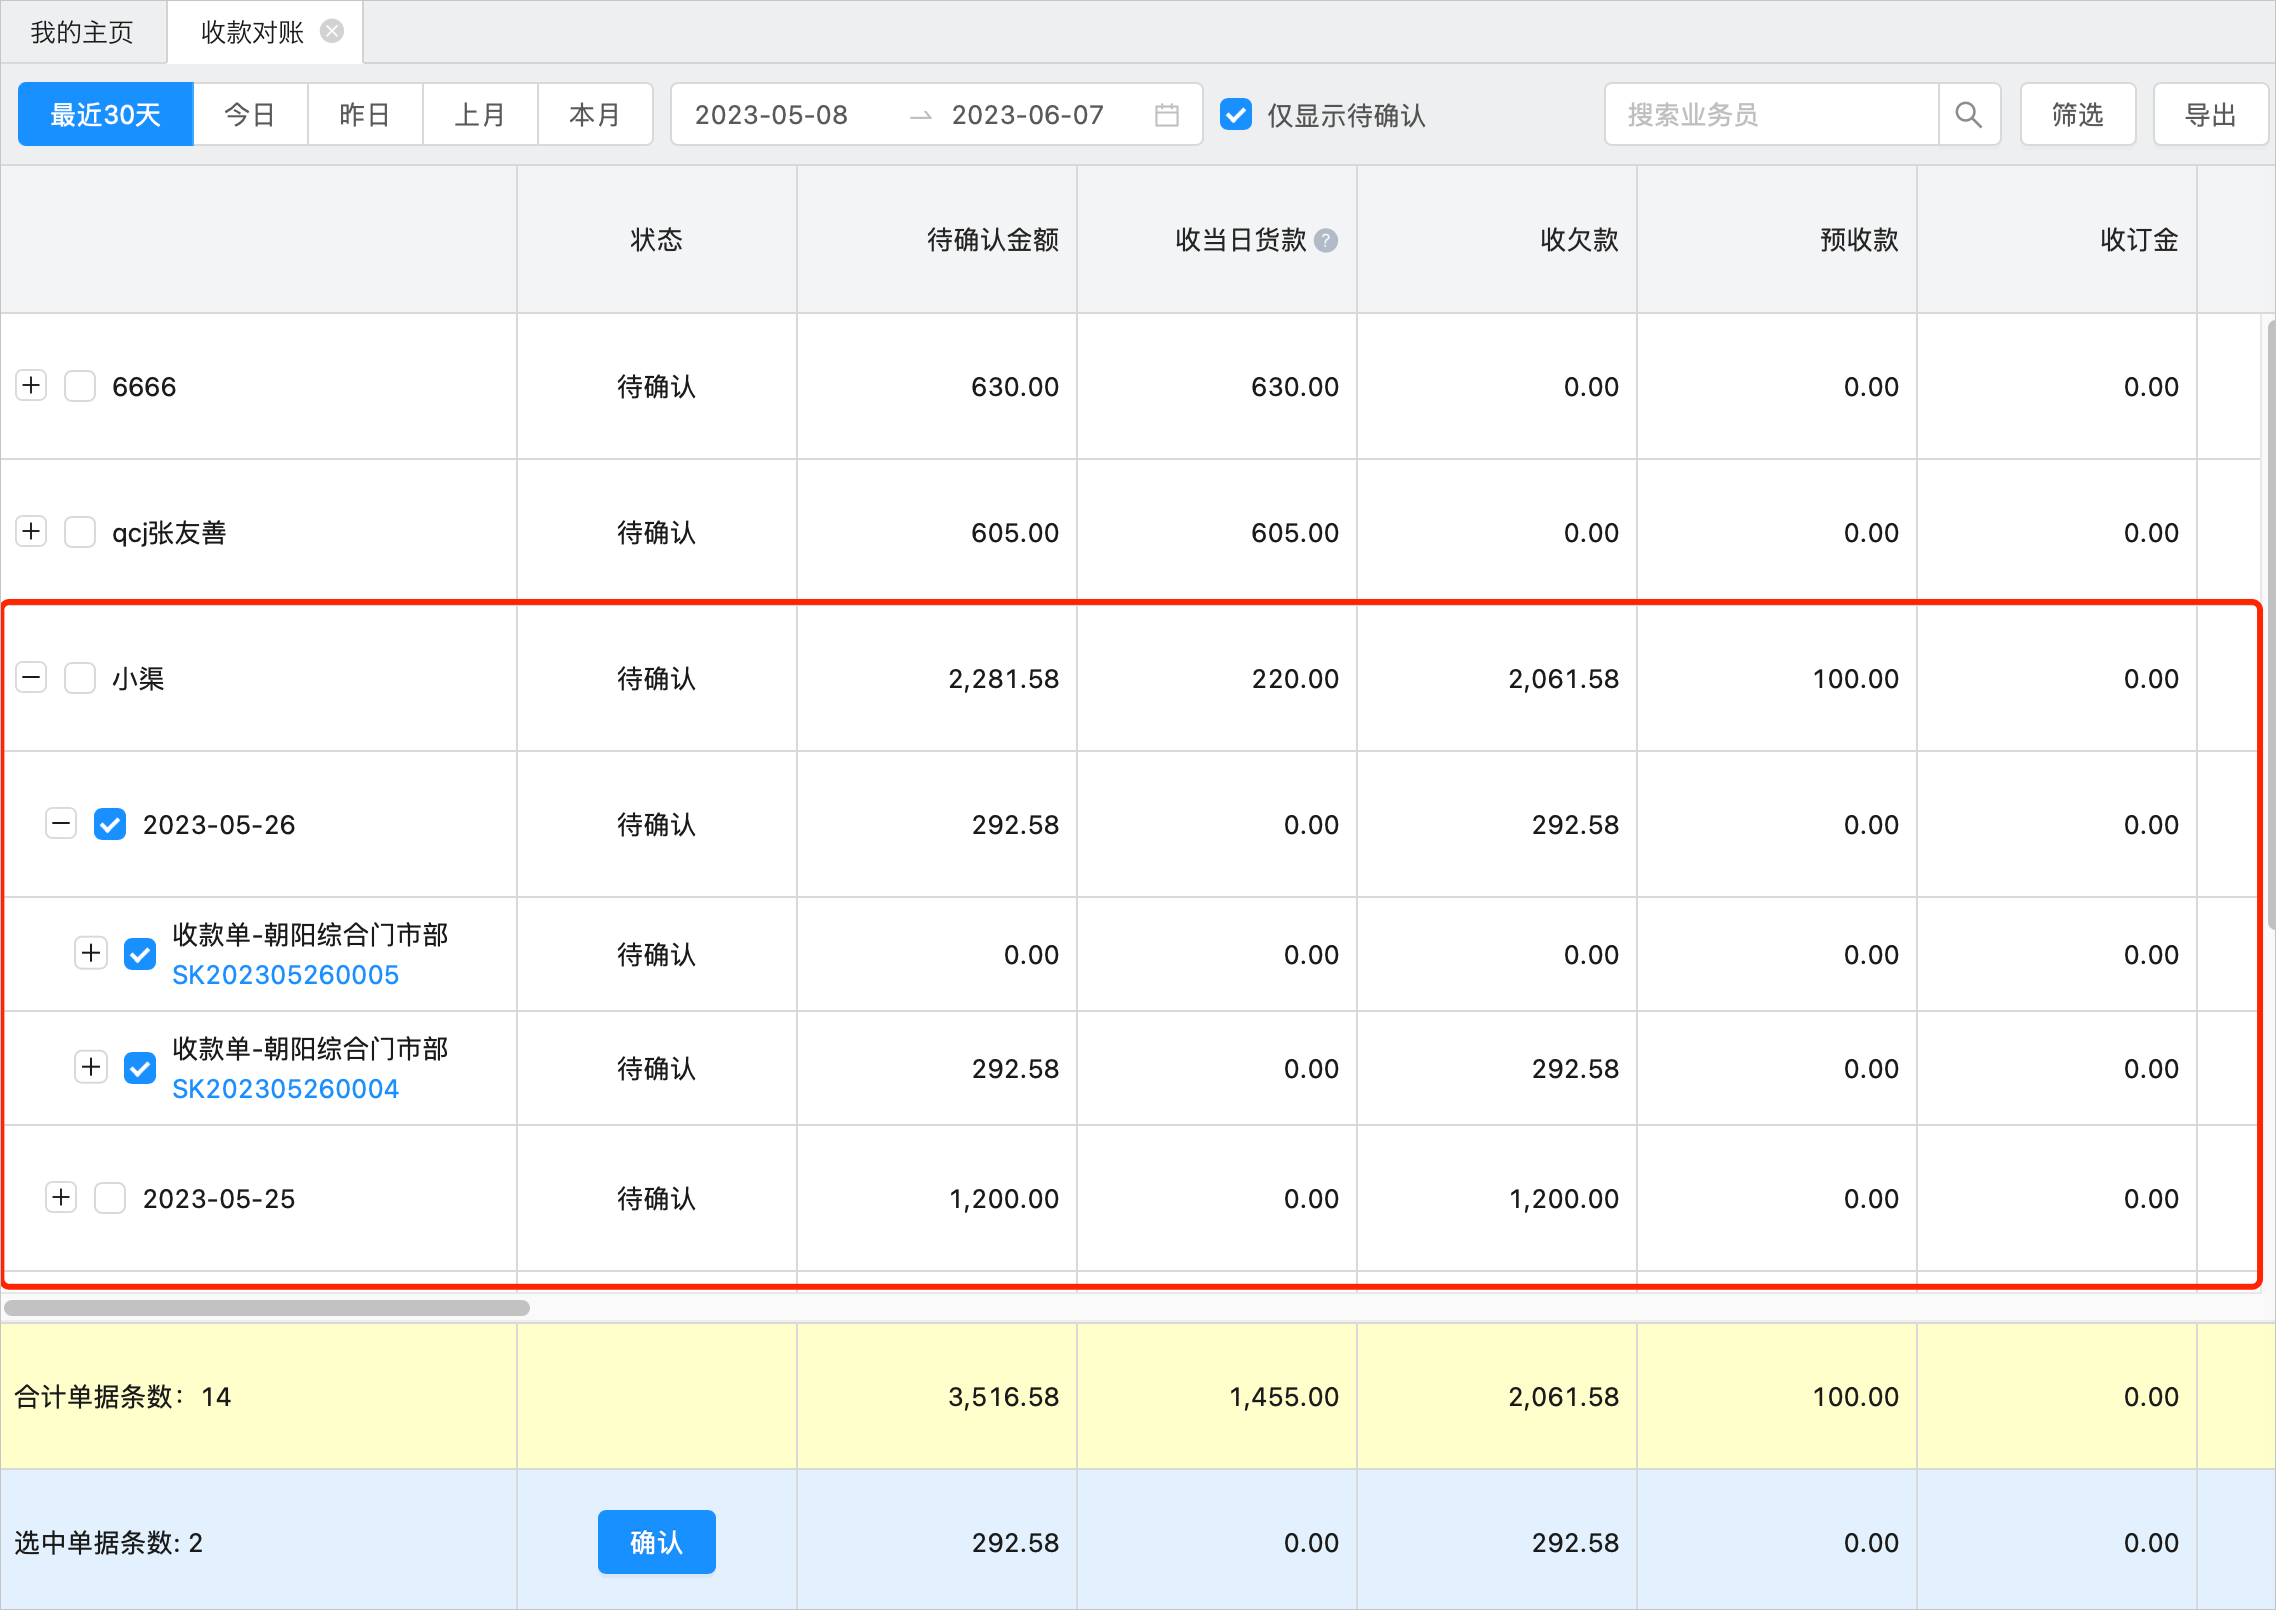Viewport: 2276px width, 1610px height.
Task: Uncheck the SK202305260005 receipt checkbox
Action: point(140,954)
